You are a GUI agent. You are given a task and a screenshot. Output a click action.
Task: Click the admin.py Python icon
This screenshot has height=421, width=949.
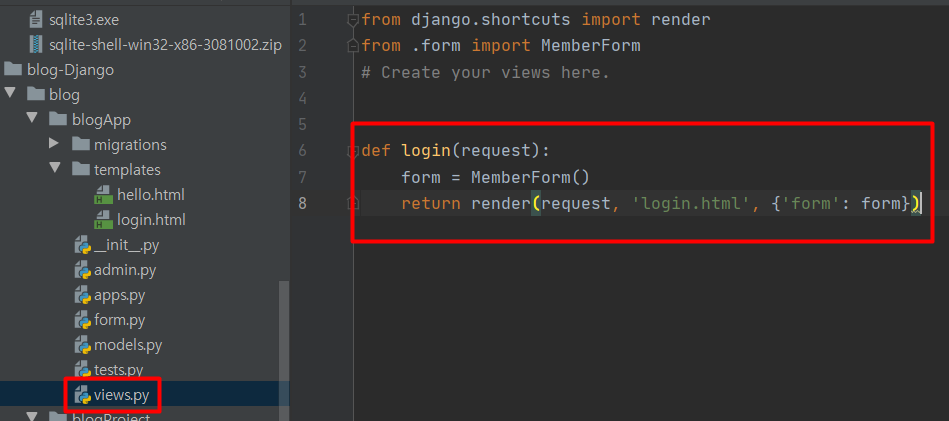[82, 270]
